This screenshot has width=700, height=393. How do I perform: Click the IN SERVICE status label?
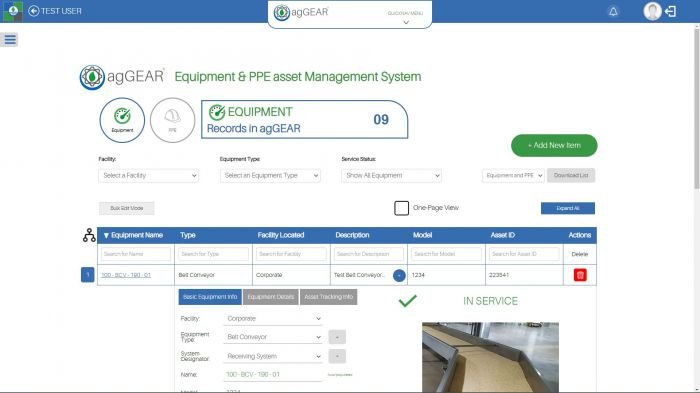click(490, 301)
